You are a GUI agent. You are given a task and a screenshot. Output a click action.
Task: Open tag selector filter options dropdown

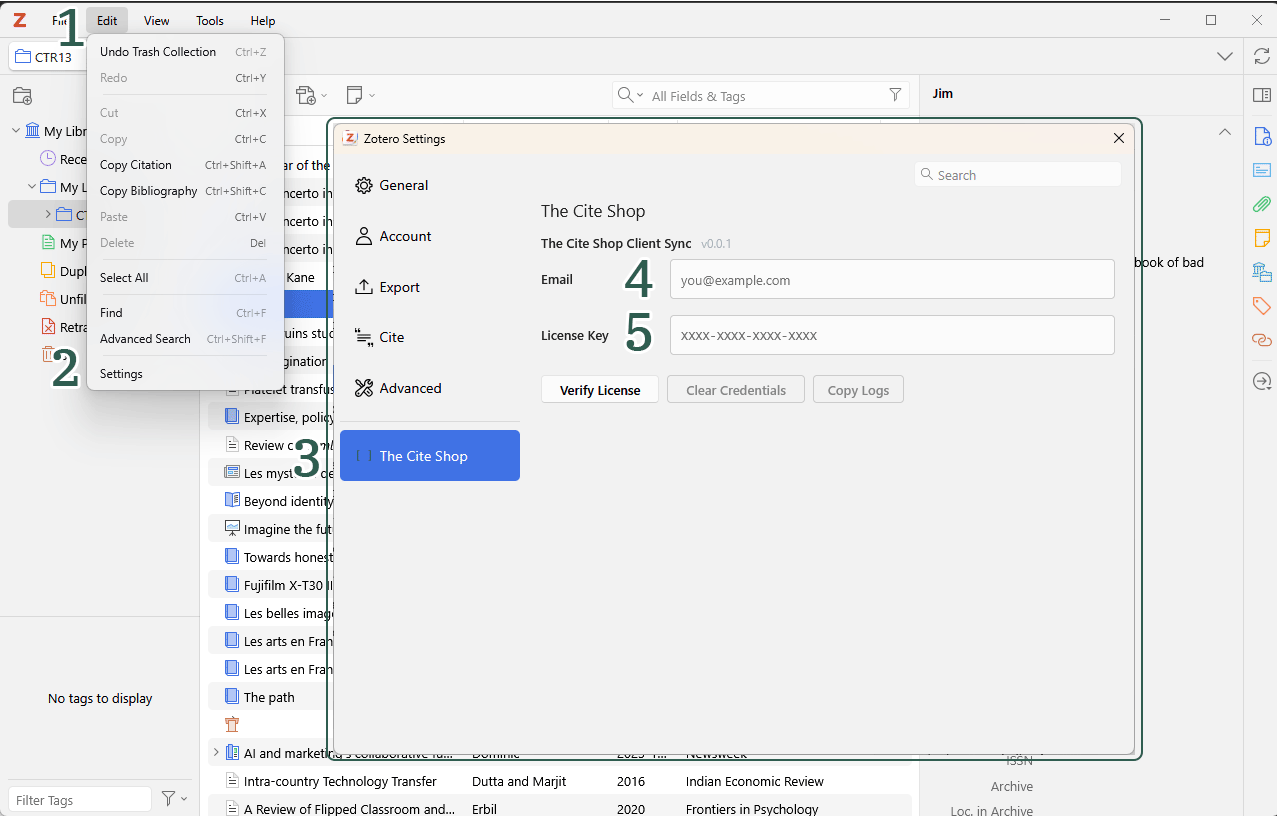(174, 799)
